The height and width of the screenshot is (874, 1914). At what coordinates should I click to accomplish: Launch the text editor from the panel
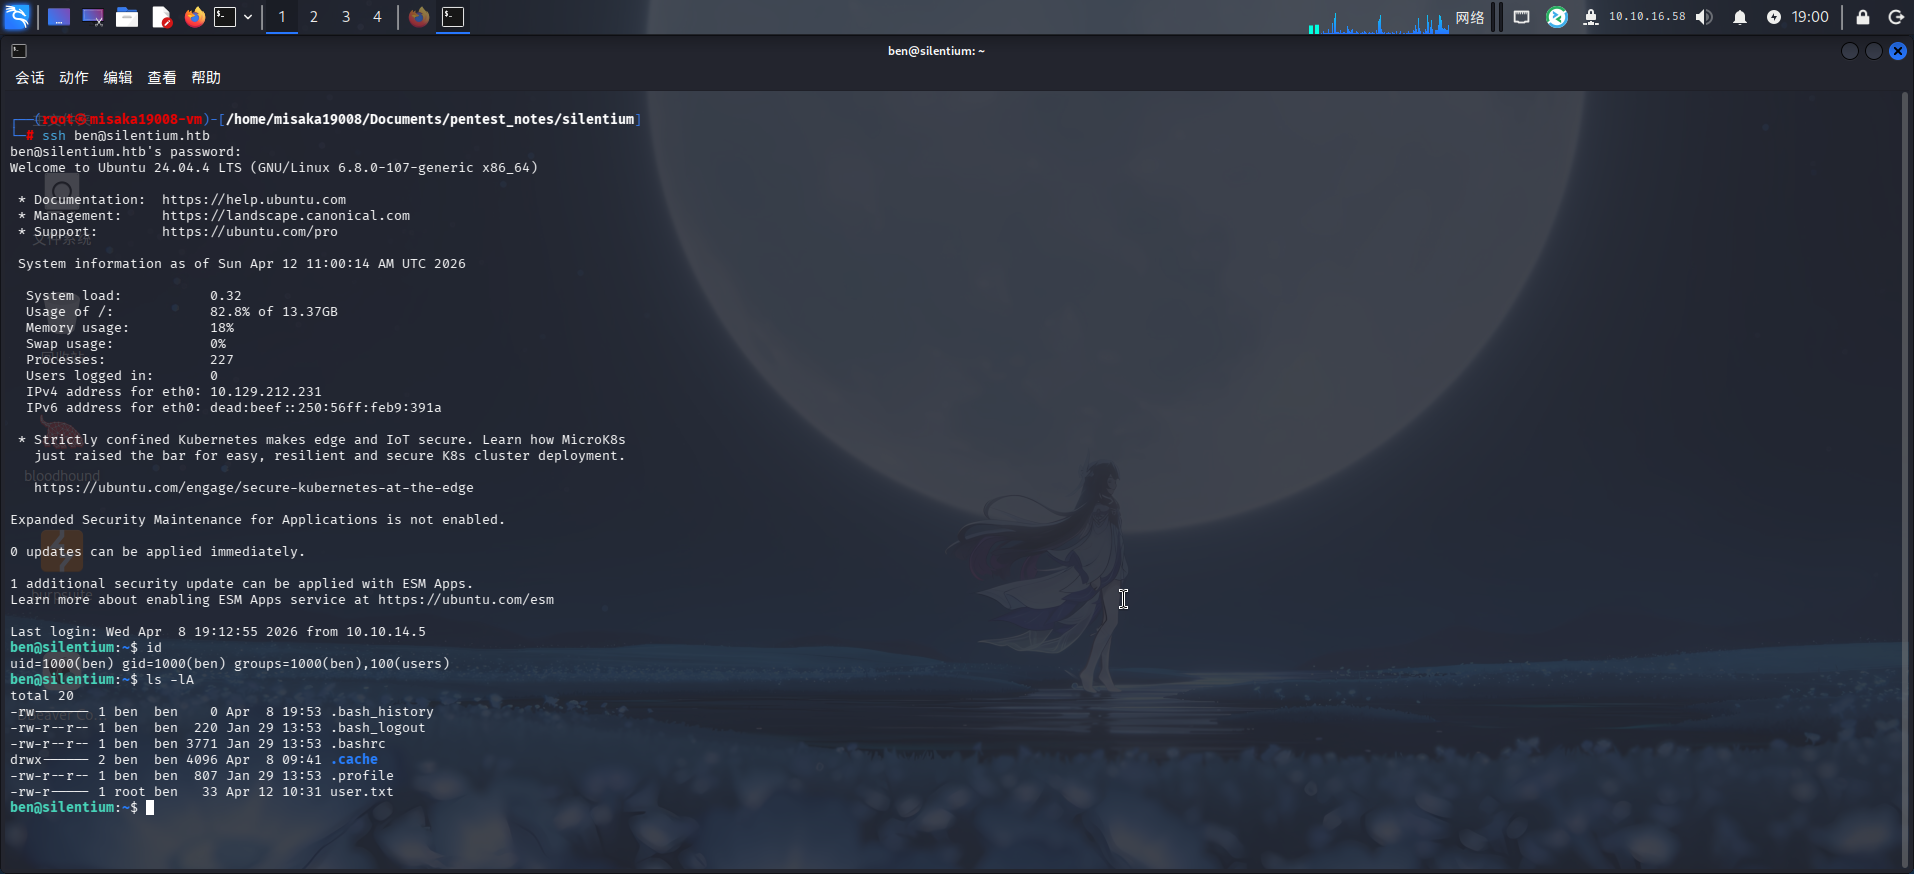pos(161,17)
